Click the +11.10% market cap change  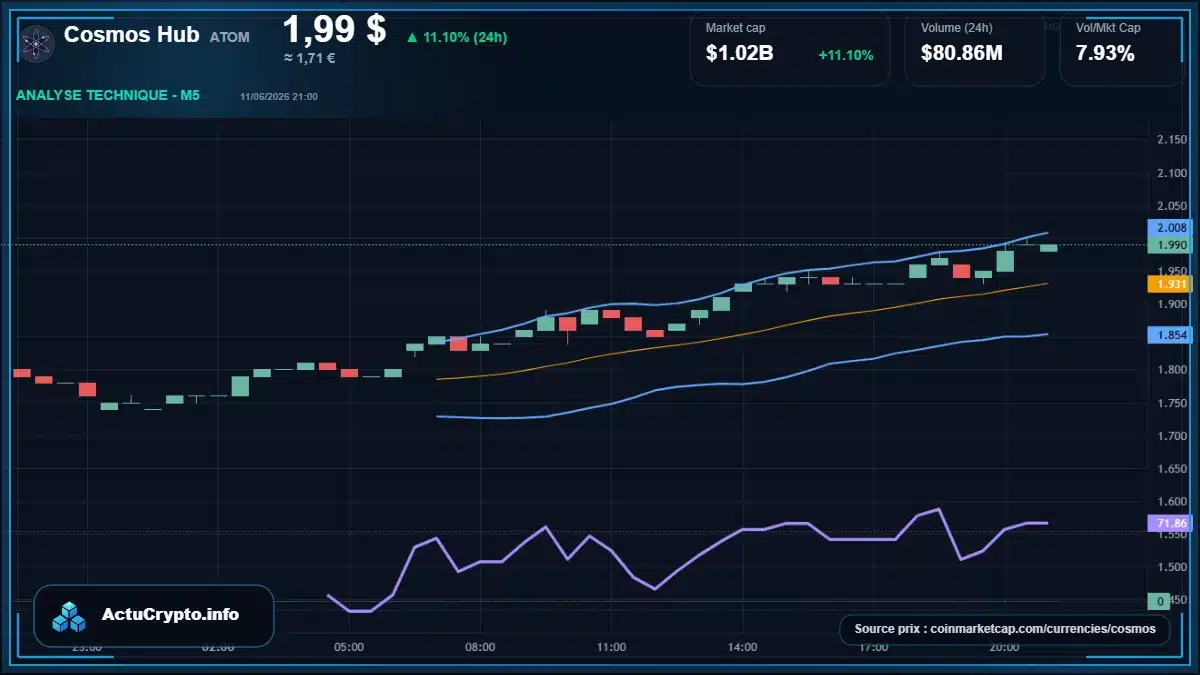tap(846, 55)
